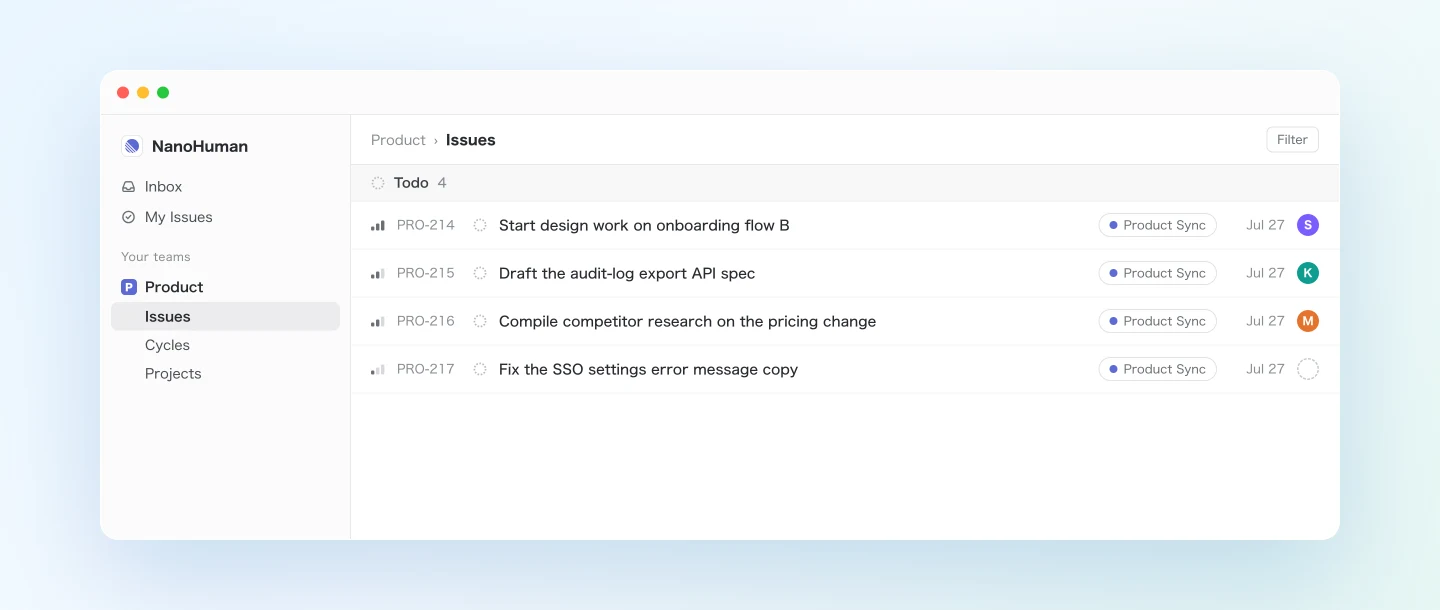Click the teal K assignee avatar
This screenshot has height=610, width=1440.
click(x=1308, y=273)
